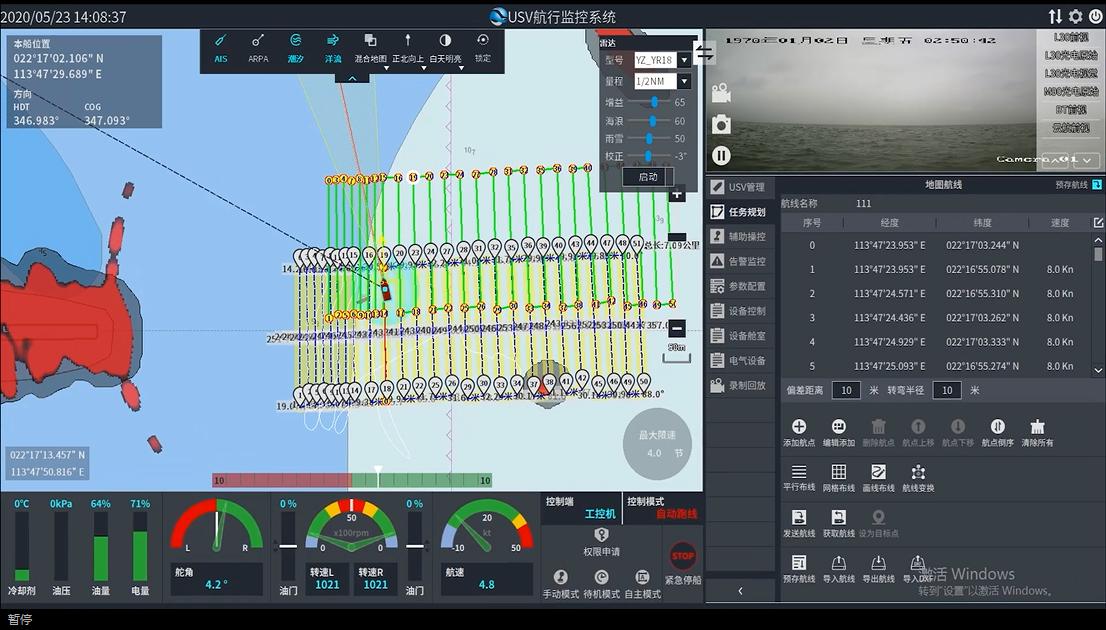Open the radar 型号 YZ_YR18 dropdown
The width and height of the screenshot is (1106, 630).
pos(684,60)
